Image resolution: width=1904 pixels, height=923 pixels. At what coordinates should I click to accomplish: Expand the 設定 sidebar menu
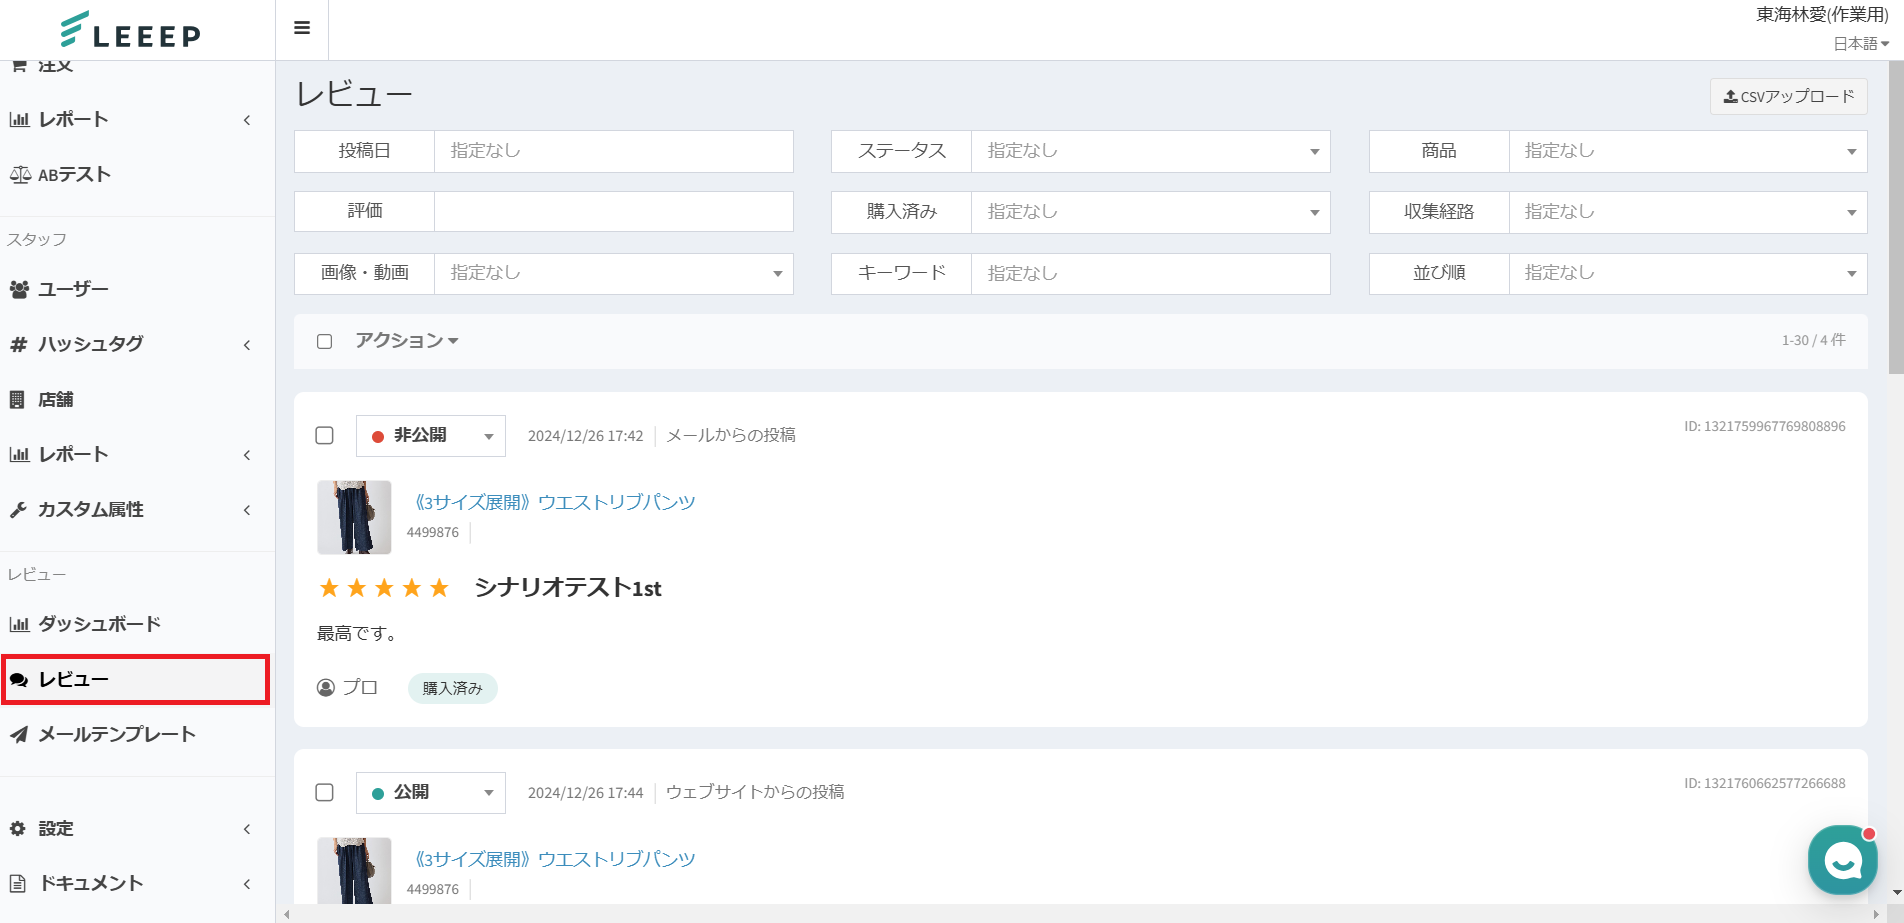pyautogui.click(x=247, y=829)
